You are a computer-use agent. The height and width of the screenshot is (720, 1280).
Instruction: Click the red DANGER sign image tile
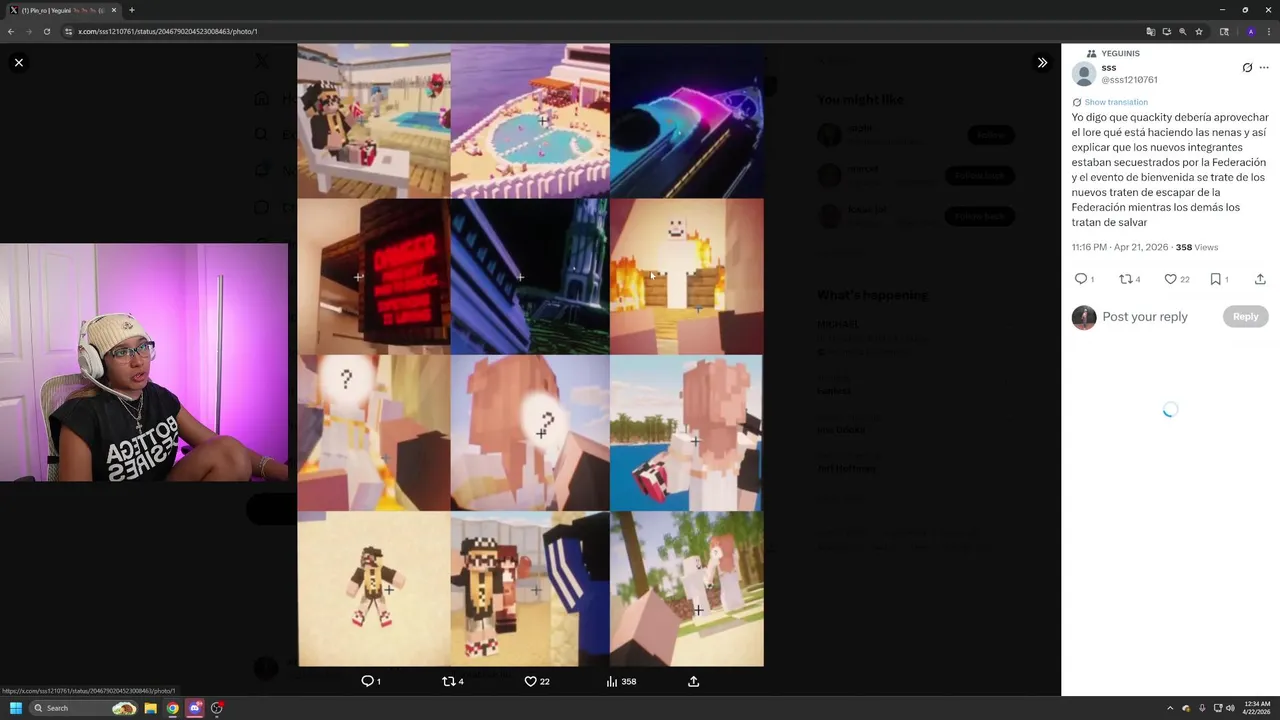pyautogui.click(x=374, y=277)
